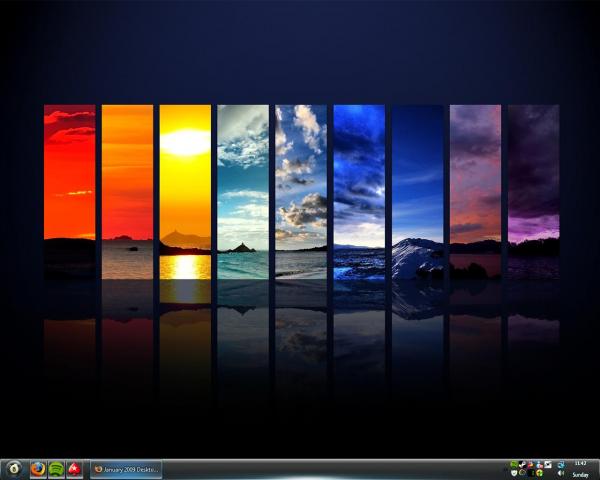Click the yellow sun wallpaper panel
This screenshot has height=480, width=600.
click(185, 170)
